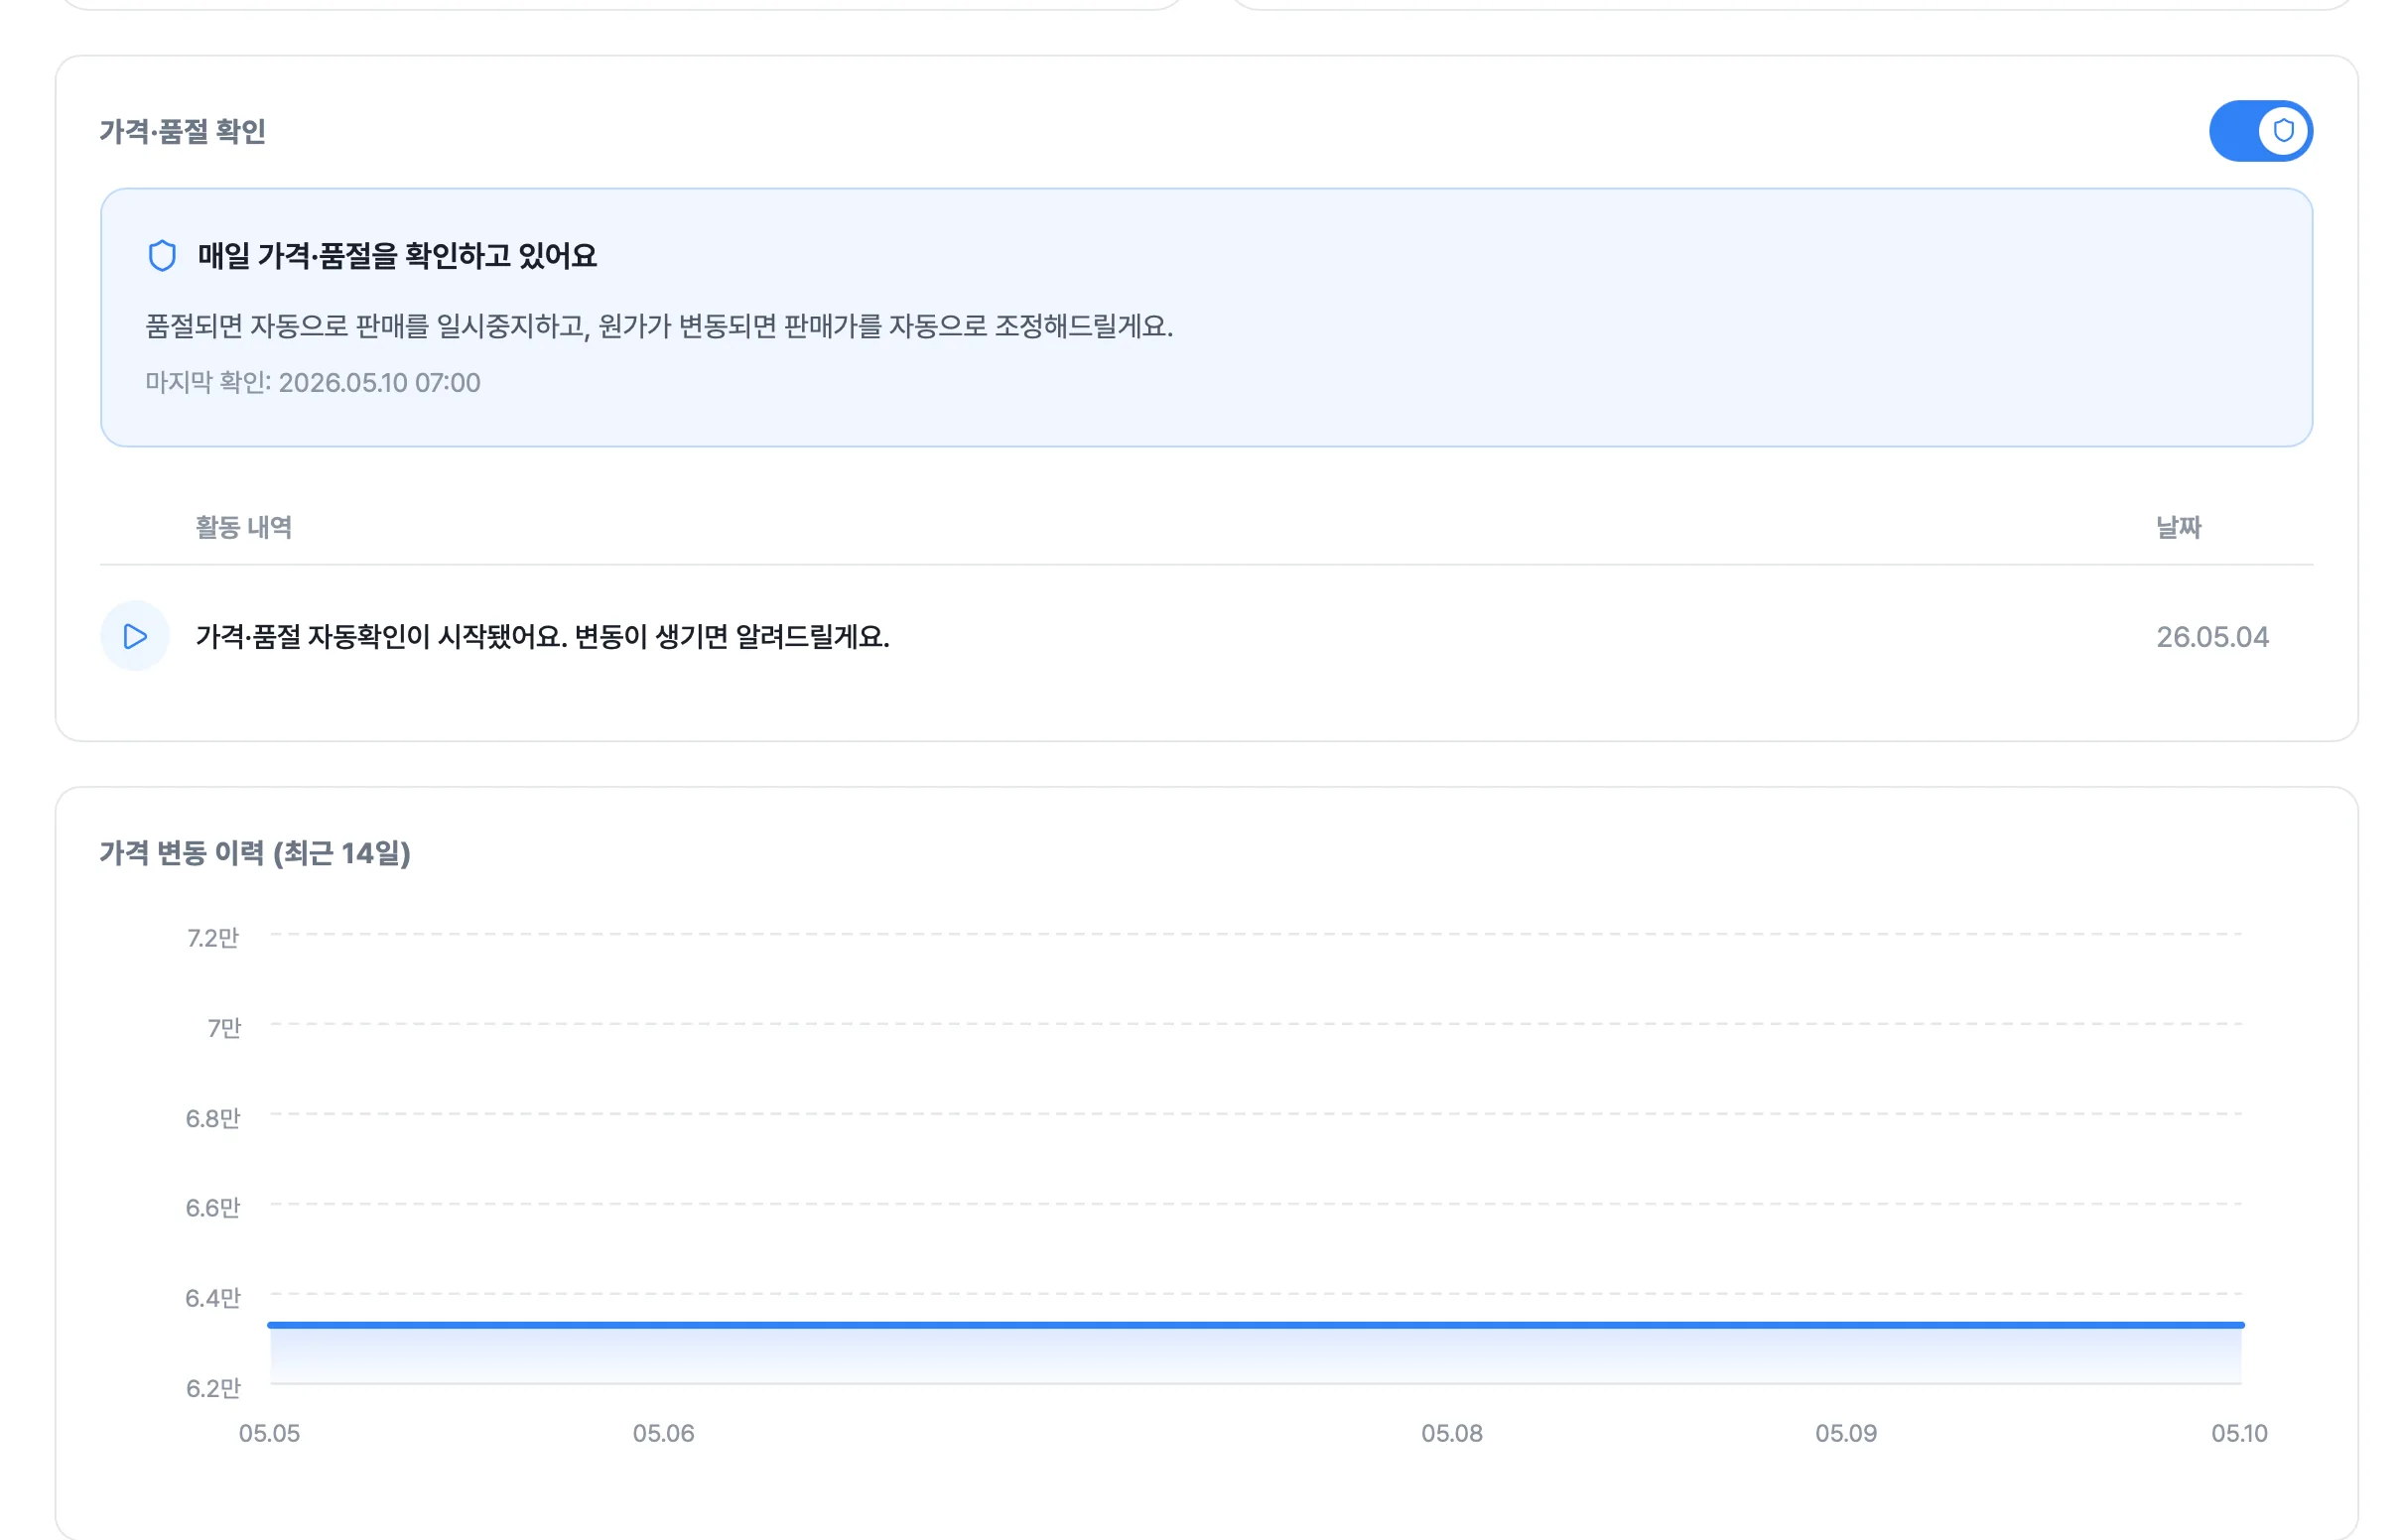Click the 활동 내역 column header

click(x=244, y=527)
